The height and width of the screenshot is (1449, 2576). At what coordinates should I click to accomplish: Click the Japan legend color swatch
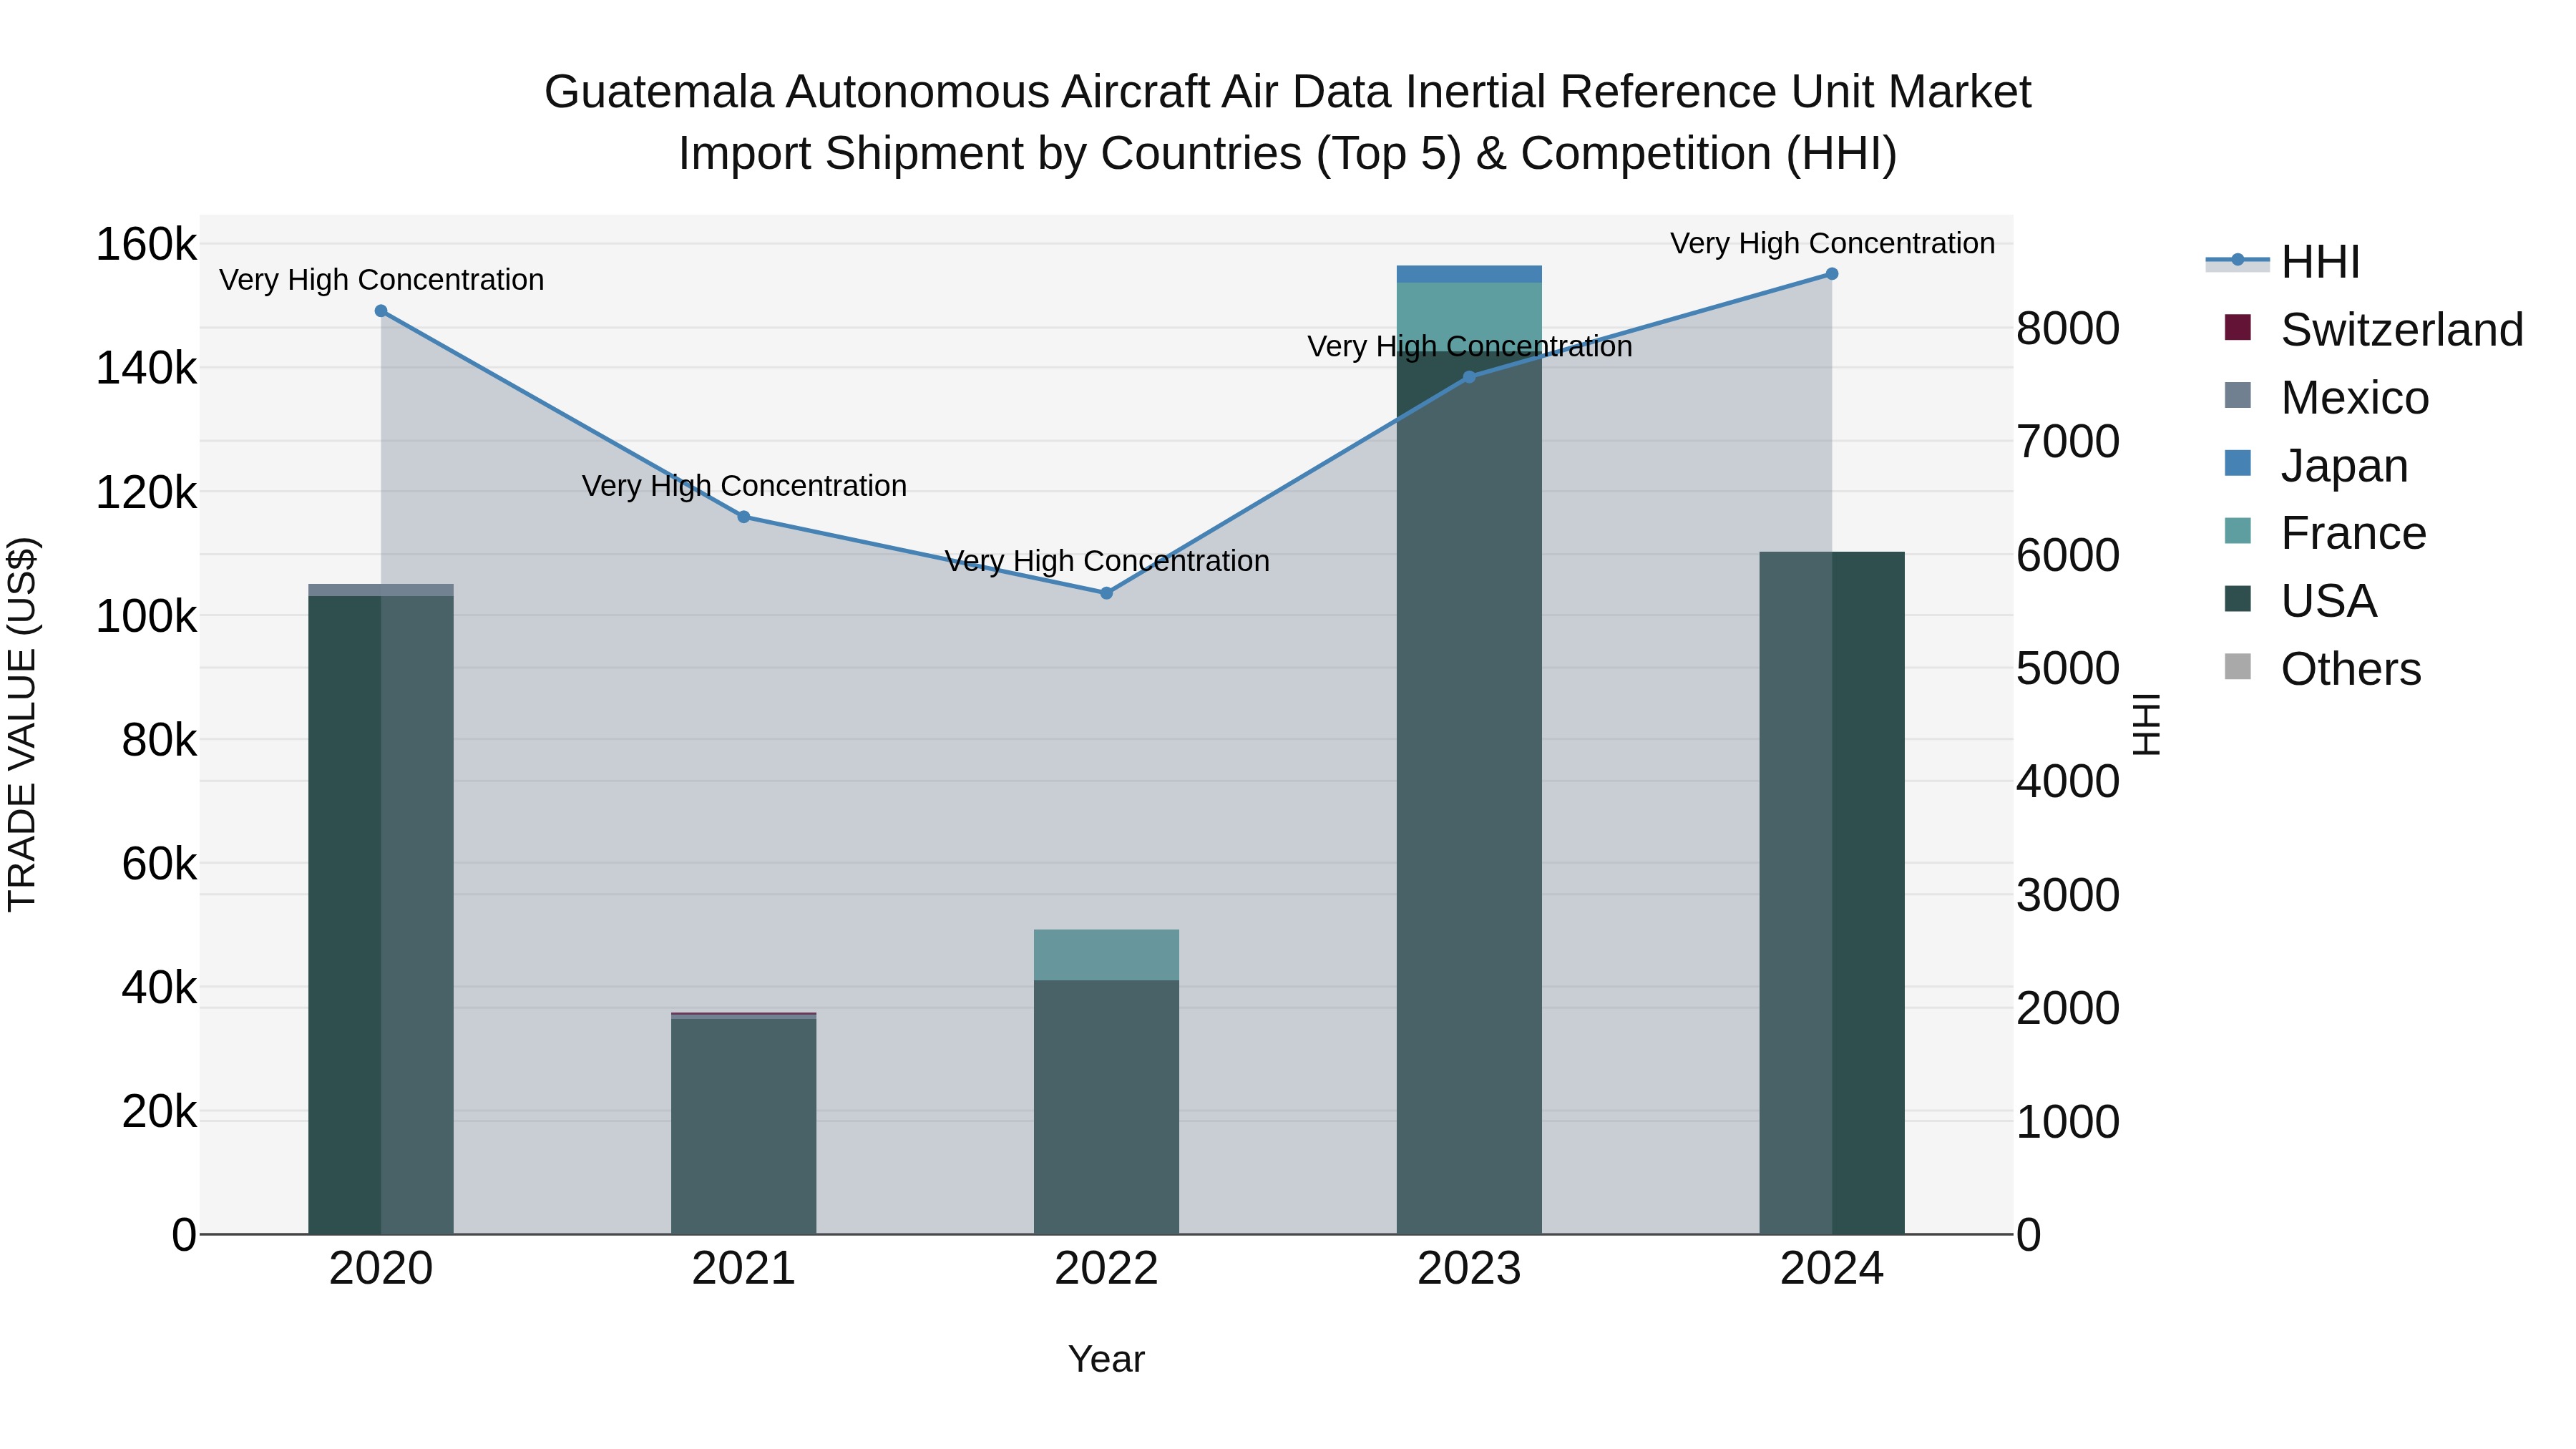tap(2238, 463)
